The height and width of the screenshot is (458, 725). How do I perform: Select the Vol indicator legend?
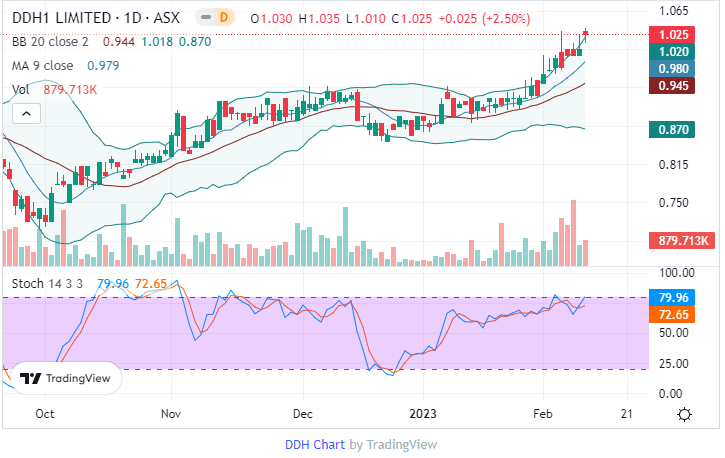coord(20,89)
